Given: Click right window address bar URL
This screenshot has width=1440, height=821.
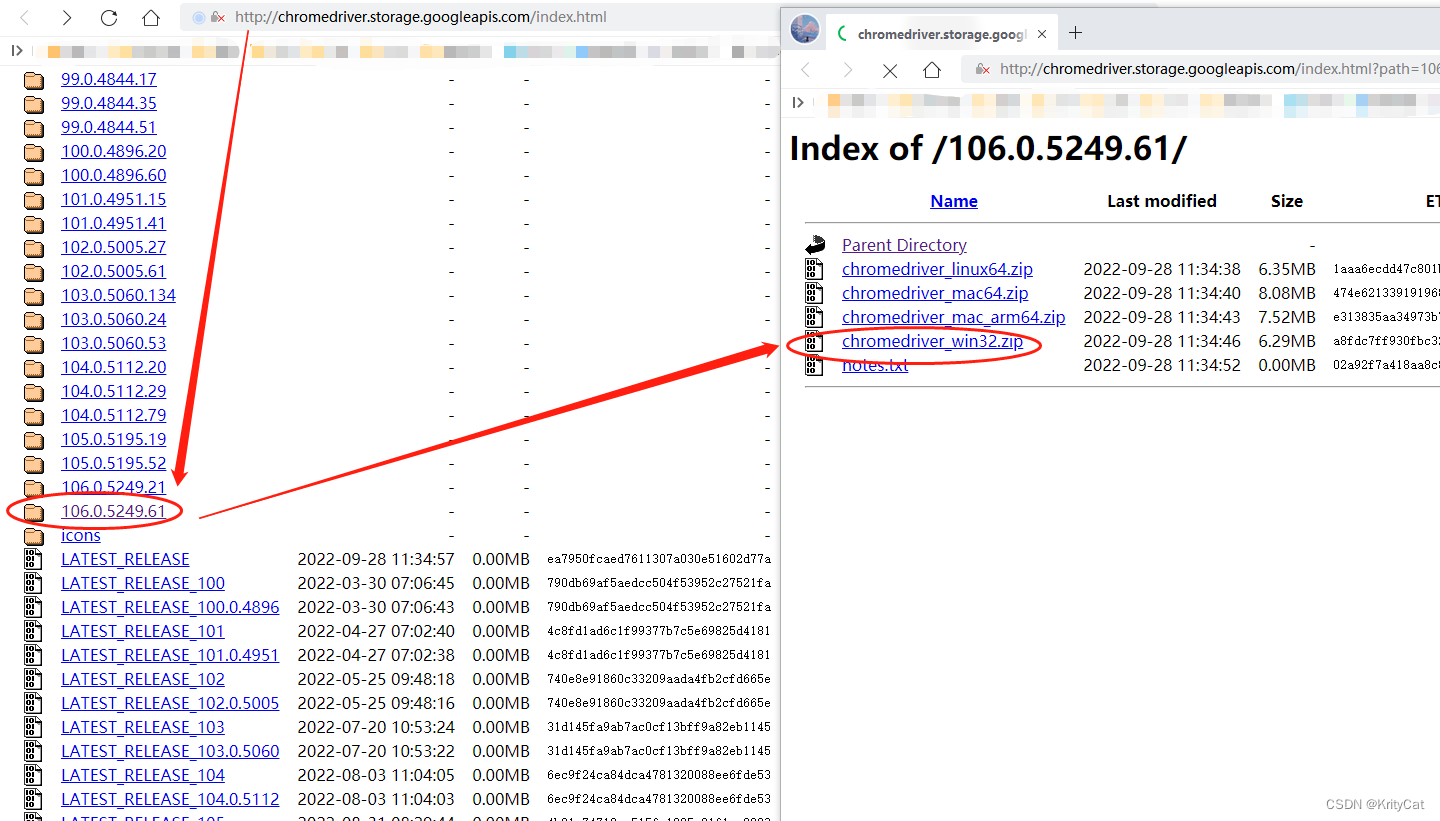Looking at the screenshot, I should coord(1219,69).
